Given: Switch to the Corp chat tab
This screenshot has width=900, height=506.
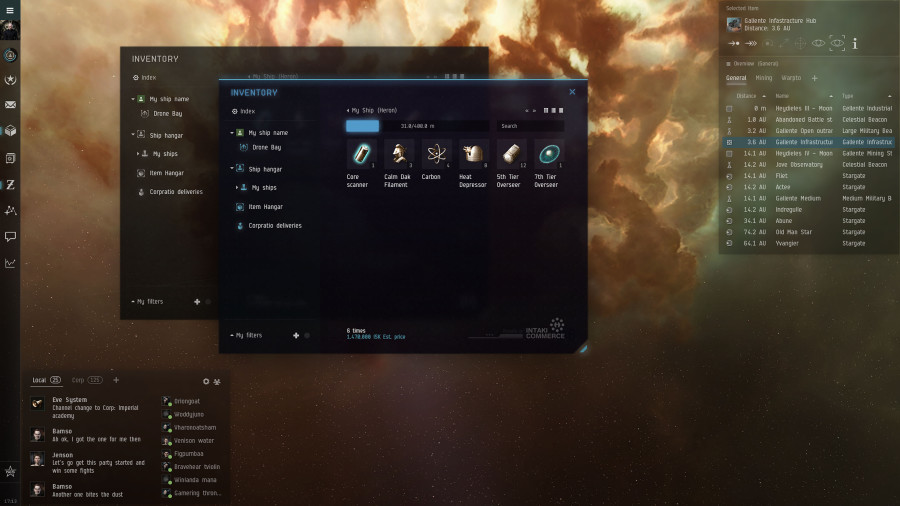Looking at the screenshot, I should (78, 380).
